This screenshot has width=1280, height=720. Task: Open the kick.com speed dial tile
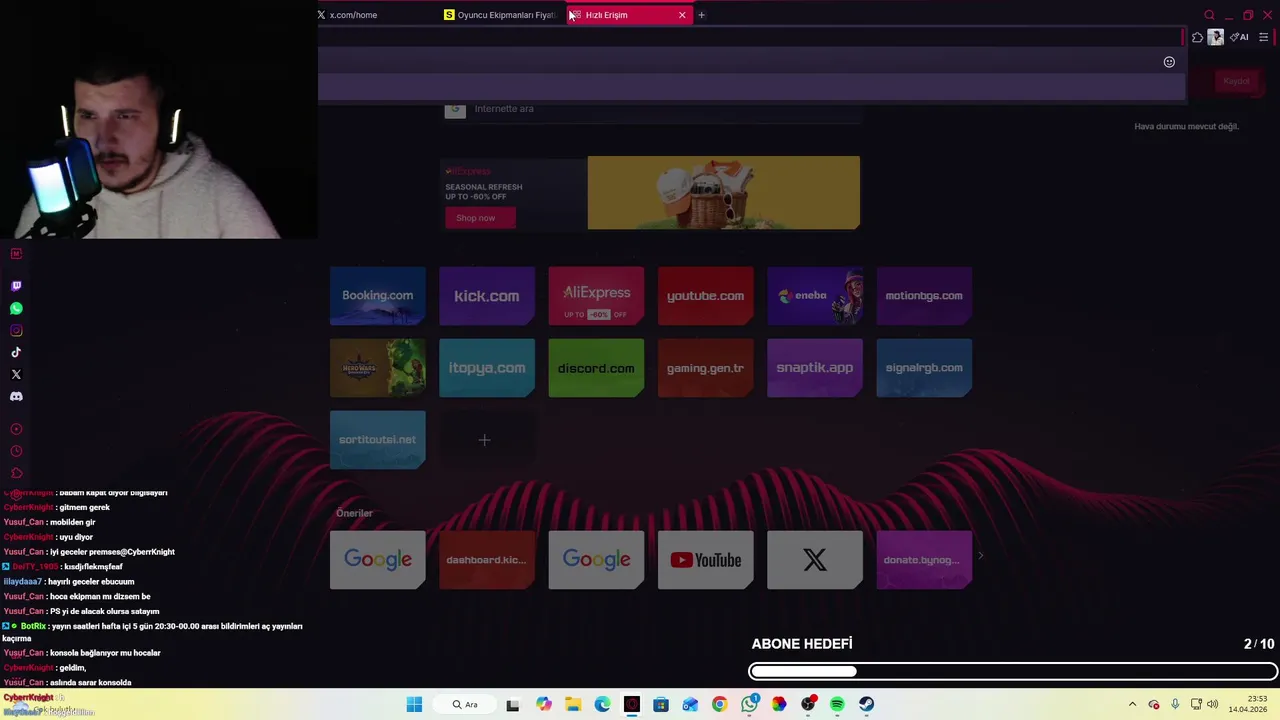click(487, 296)
